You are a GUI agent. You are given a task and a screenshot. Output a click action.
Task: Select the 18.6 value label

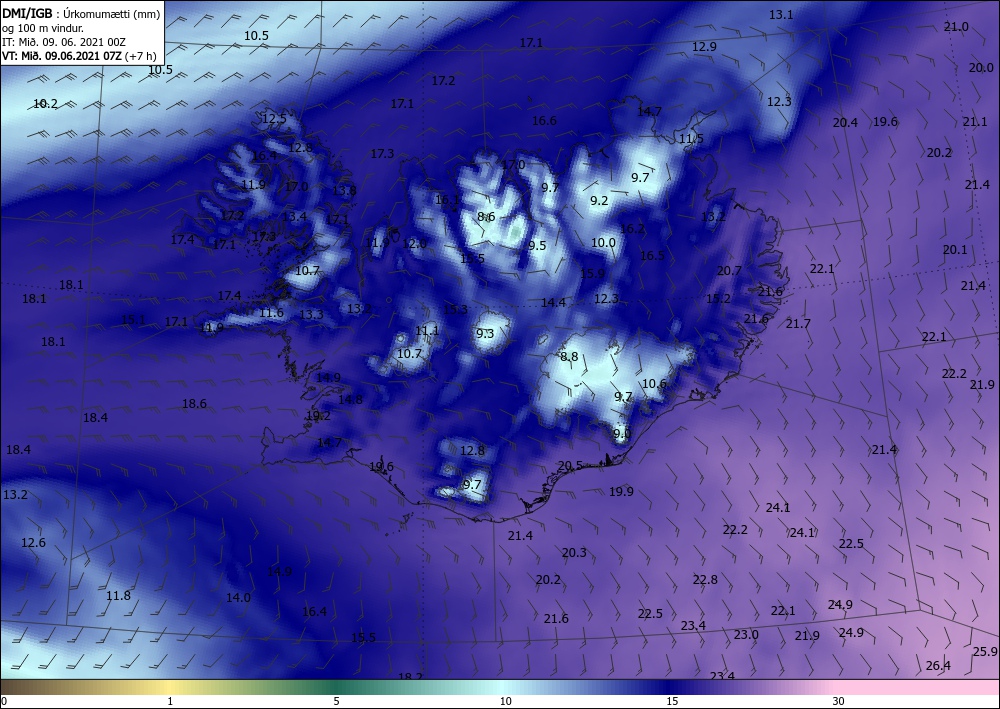coord(194,404)
